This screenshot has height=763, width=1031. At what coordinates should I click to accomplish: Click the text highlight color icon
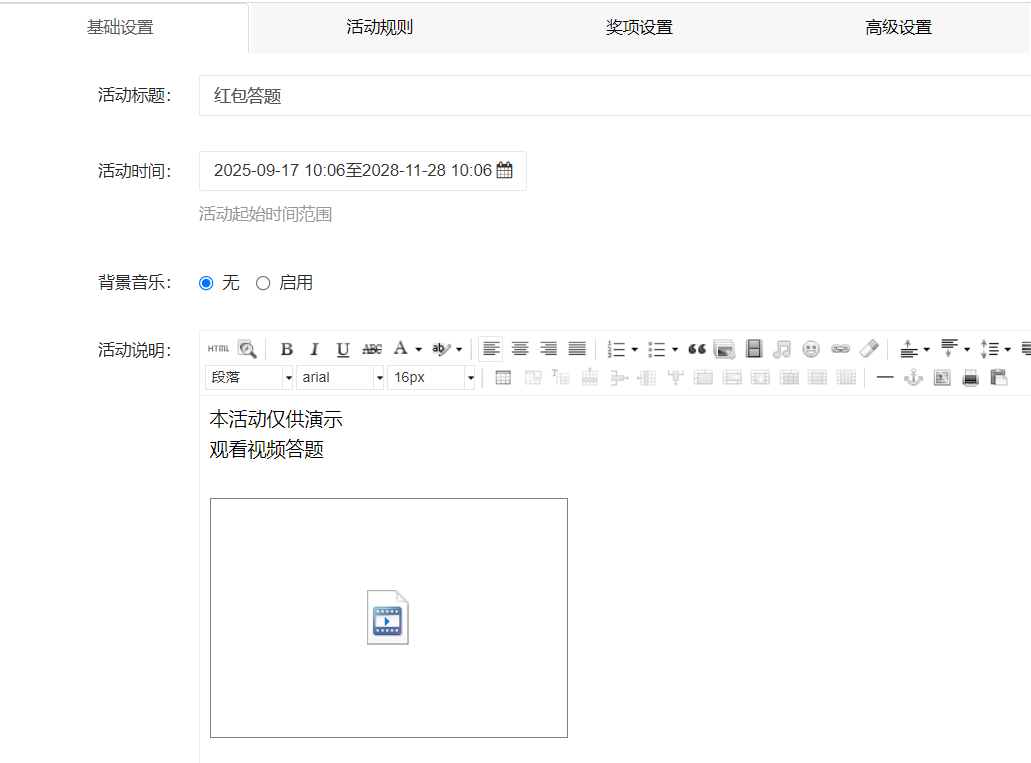click(441, 349)
